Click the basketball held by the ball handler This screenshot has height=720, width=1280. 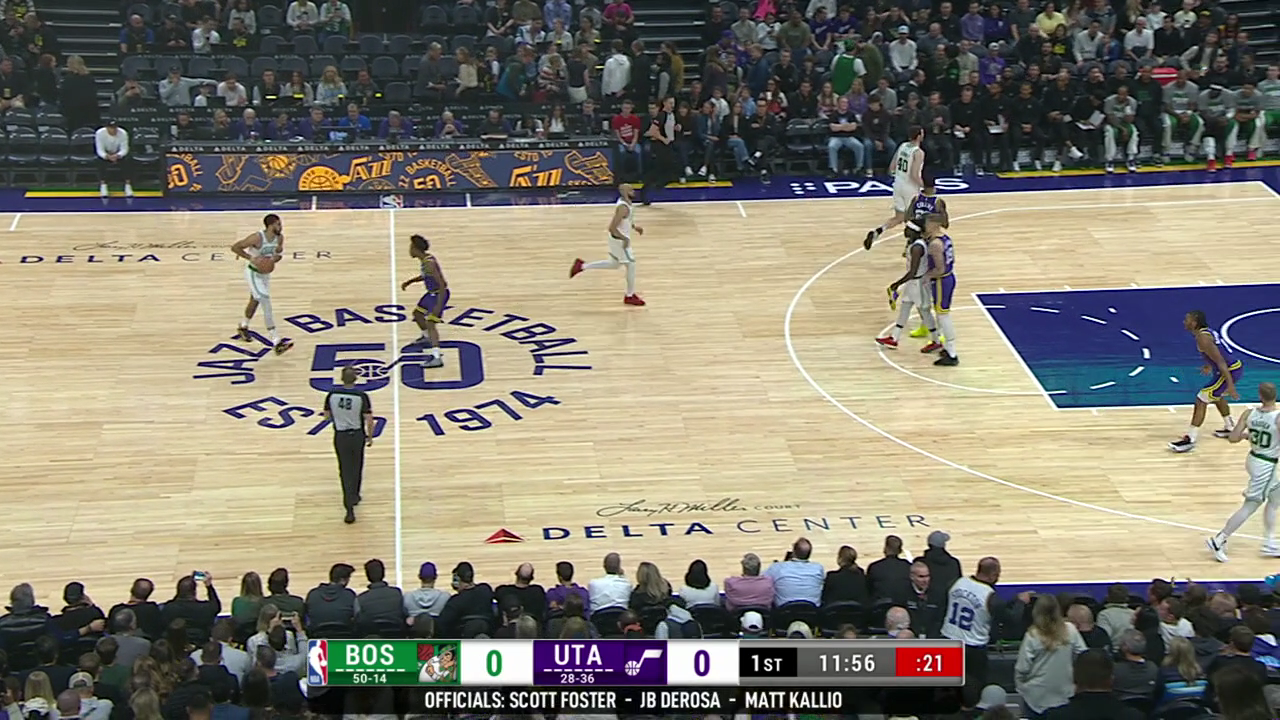pyautogui.click(x=263, y=264)
